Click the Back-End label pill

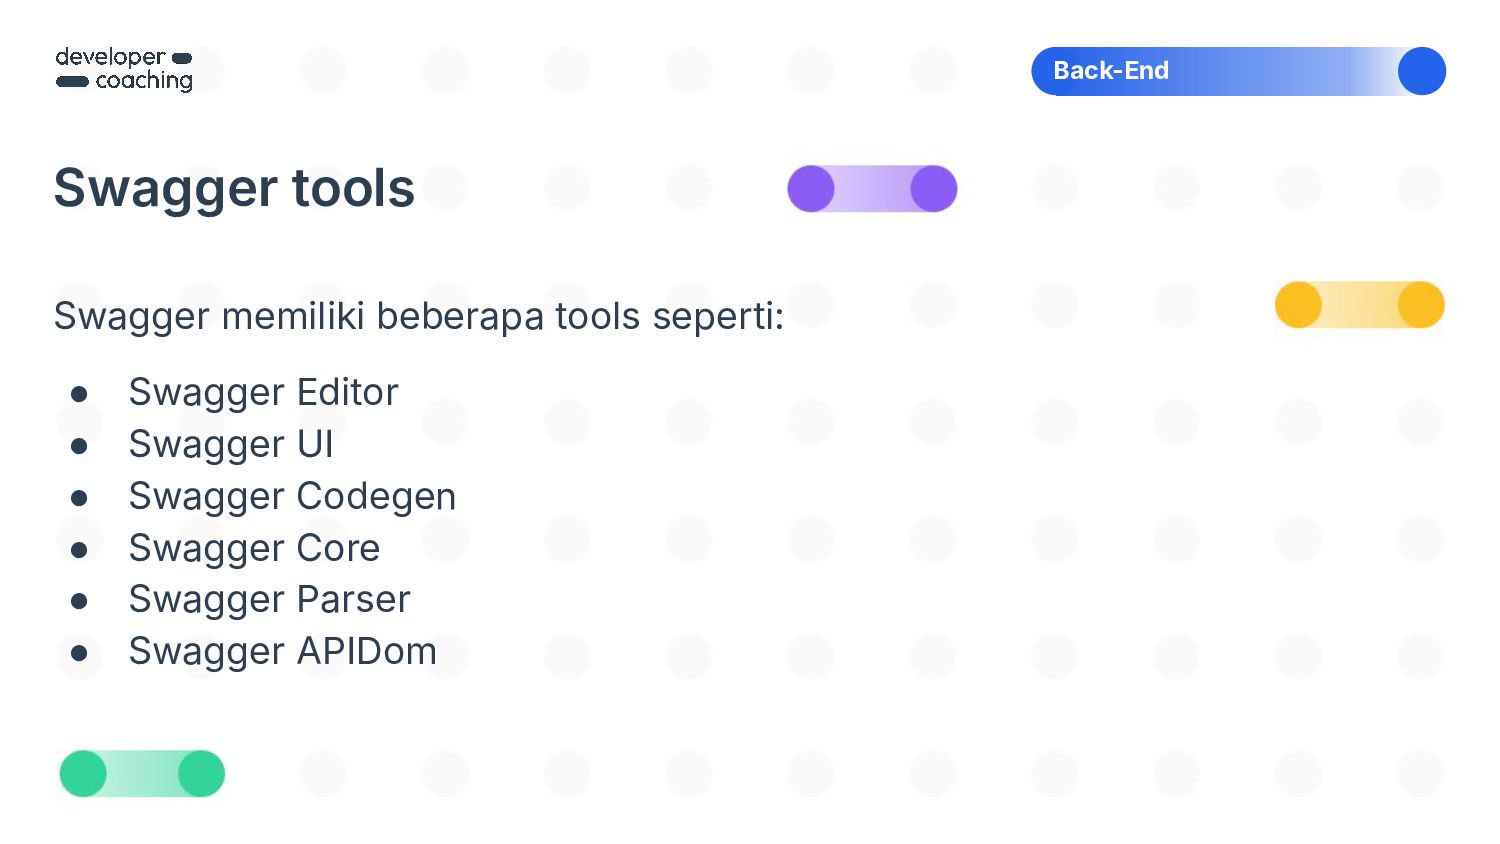pos(1238,71)
